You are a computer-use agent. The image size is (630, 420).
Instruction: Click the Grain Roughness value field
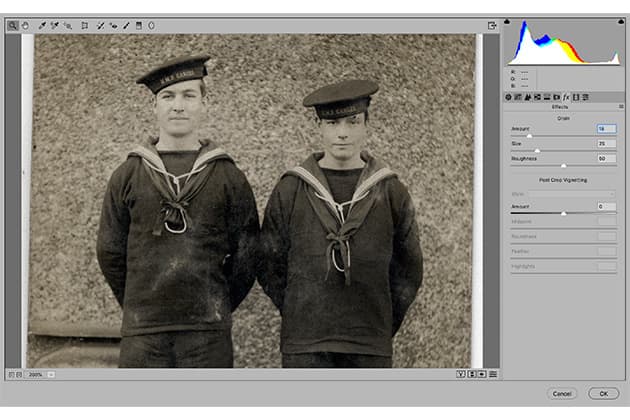pyautogui.click(x=606, y=158)
